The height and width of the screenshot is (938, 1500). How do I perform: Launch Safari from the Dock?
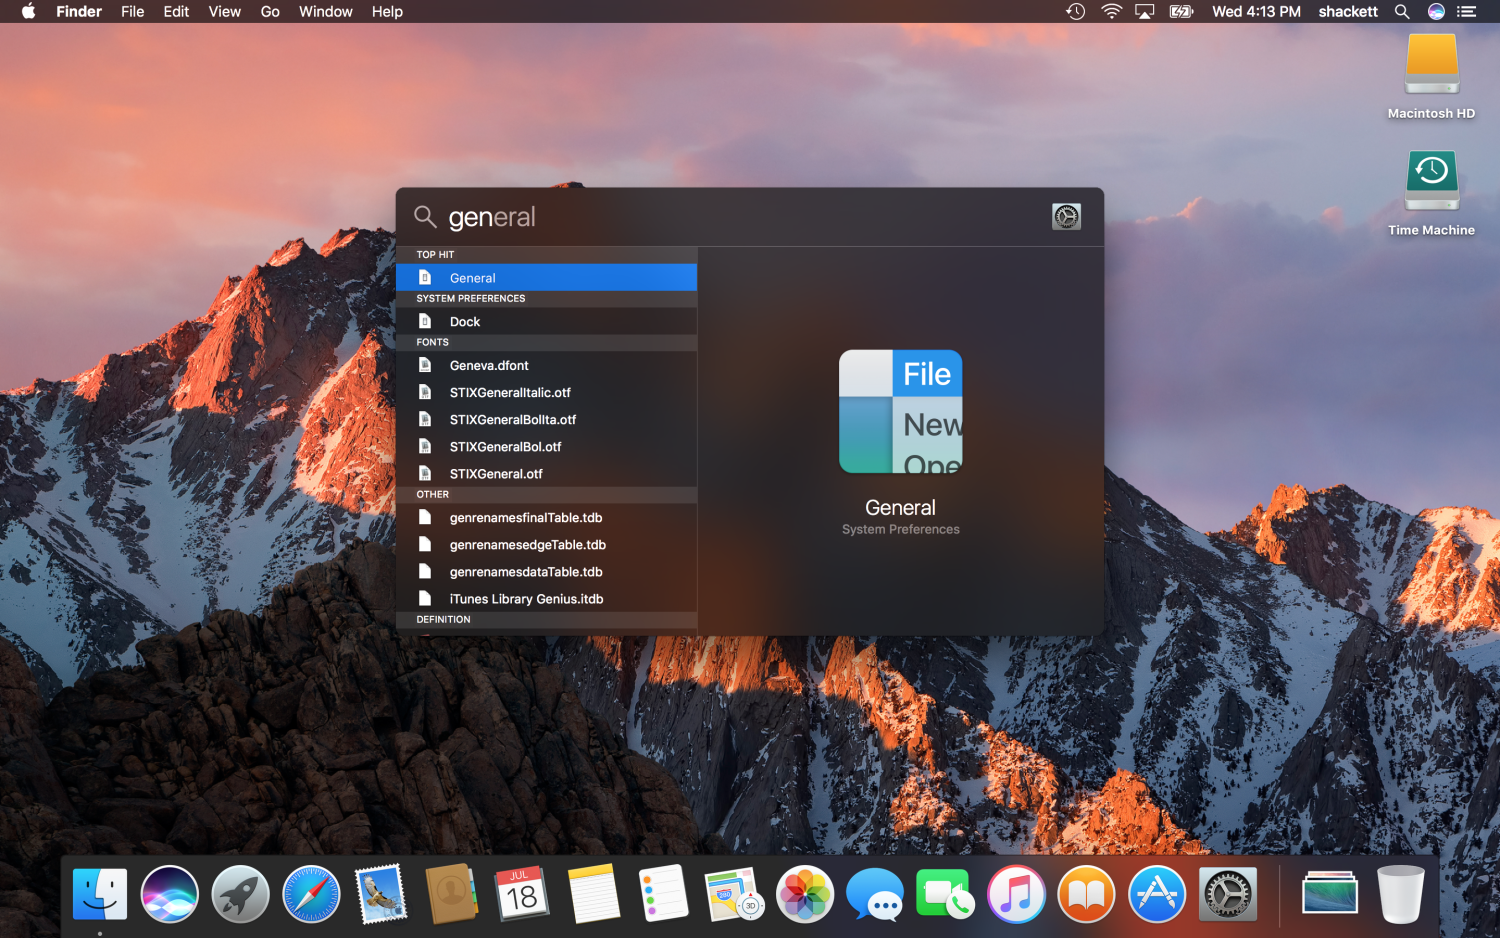pyautogui.click(x=311, y=893)
